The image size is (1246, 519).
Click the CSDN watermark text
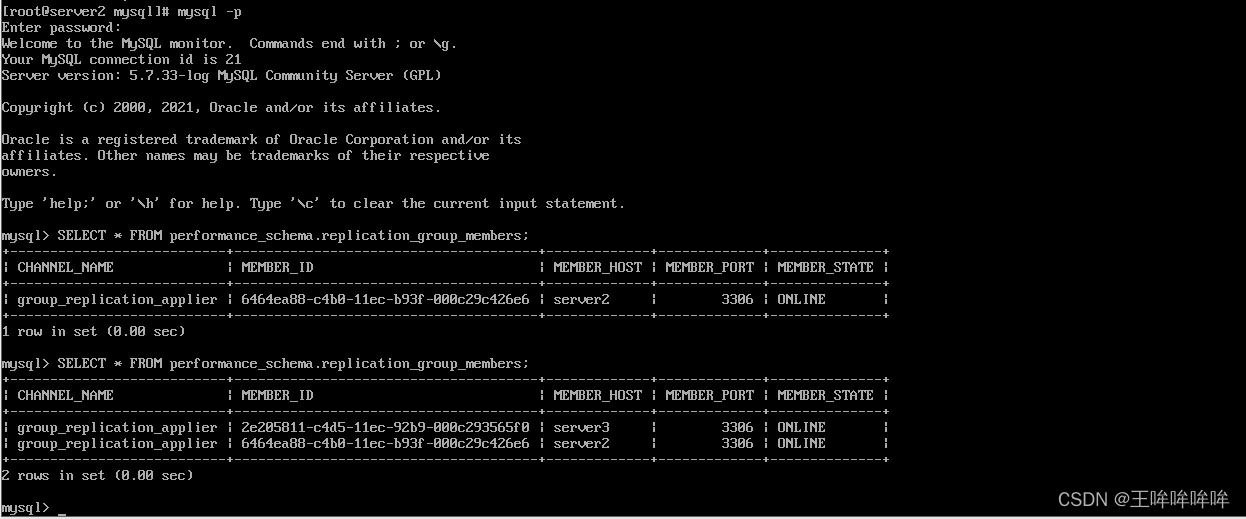pos(1143,498)
